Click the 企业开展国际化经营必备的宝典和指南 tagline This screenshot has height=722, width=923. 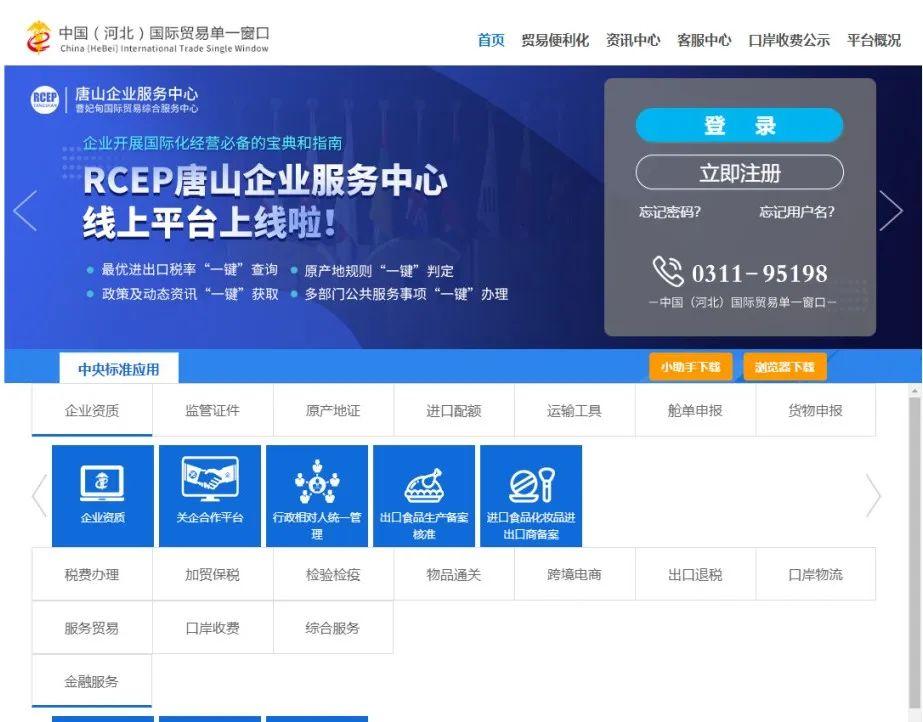213,143
